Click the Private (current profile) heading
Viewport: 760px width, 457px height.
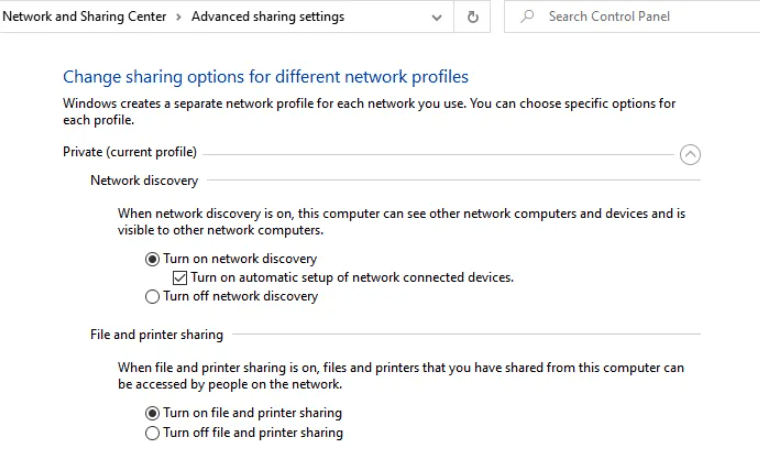tap(130, 152)
